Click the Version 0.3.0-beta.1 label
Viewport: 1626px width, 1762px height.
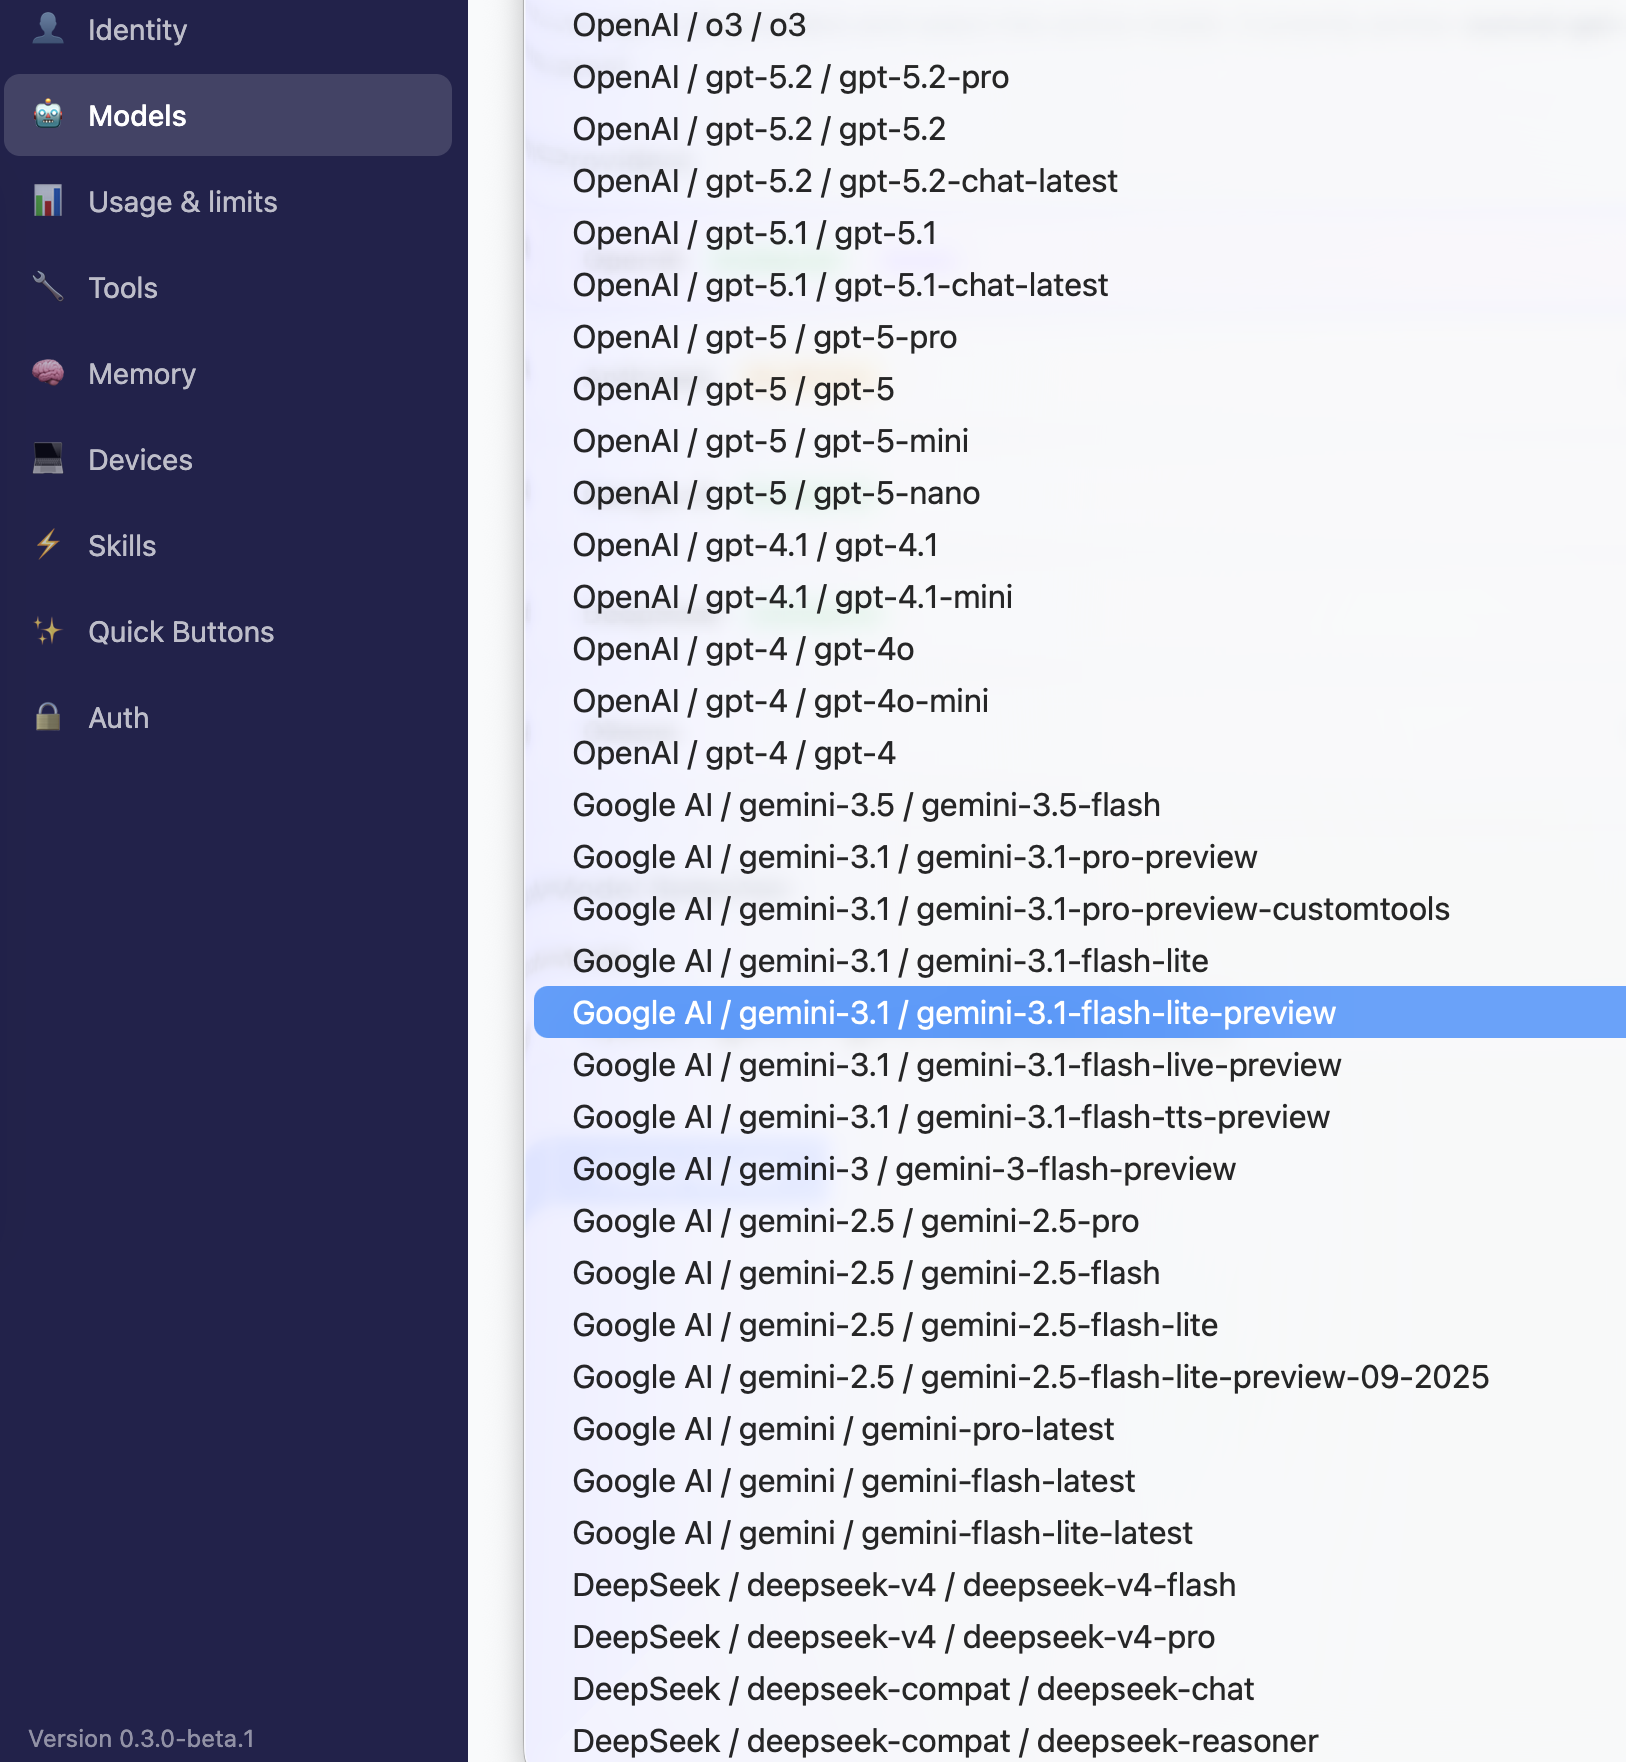[141, 1738]
